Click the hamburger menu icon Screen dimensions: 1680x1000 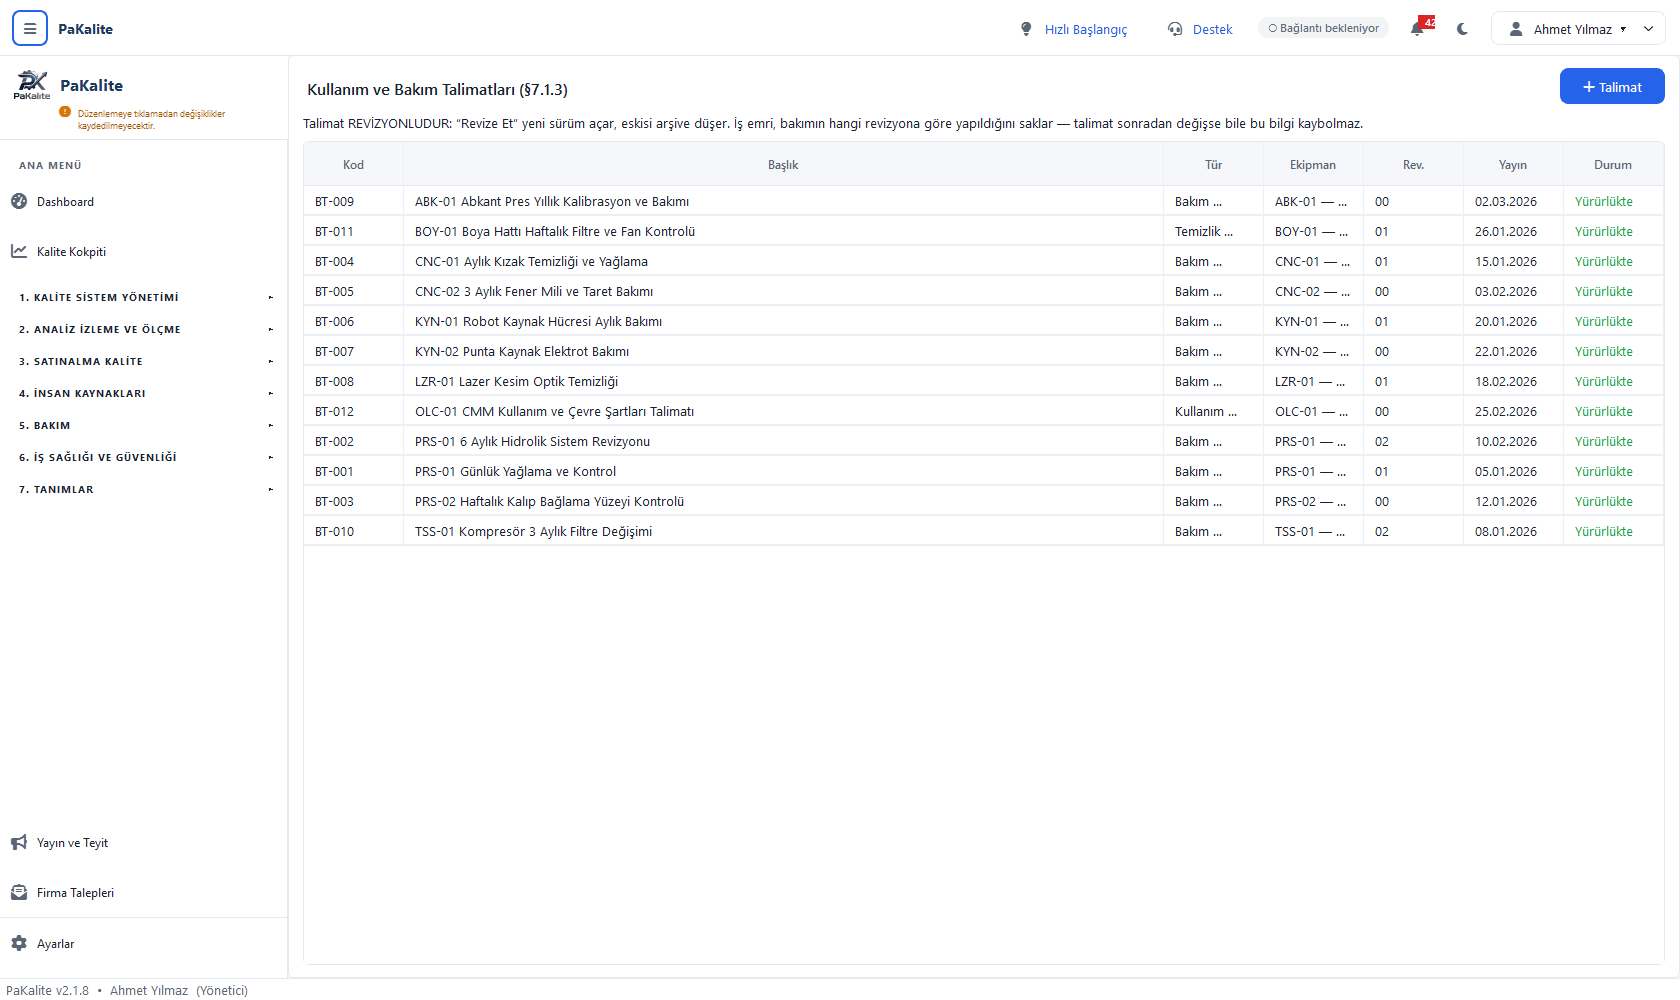pos(30,29)
